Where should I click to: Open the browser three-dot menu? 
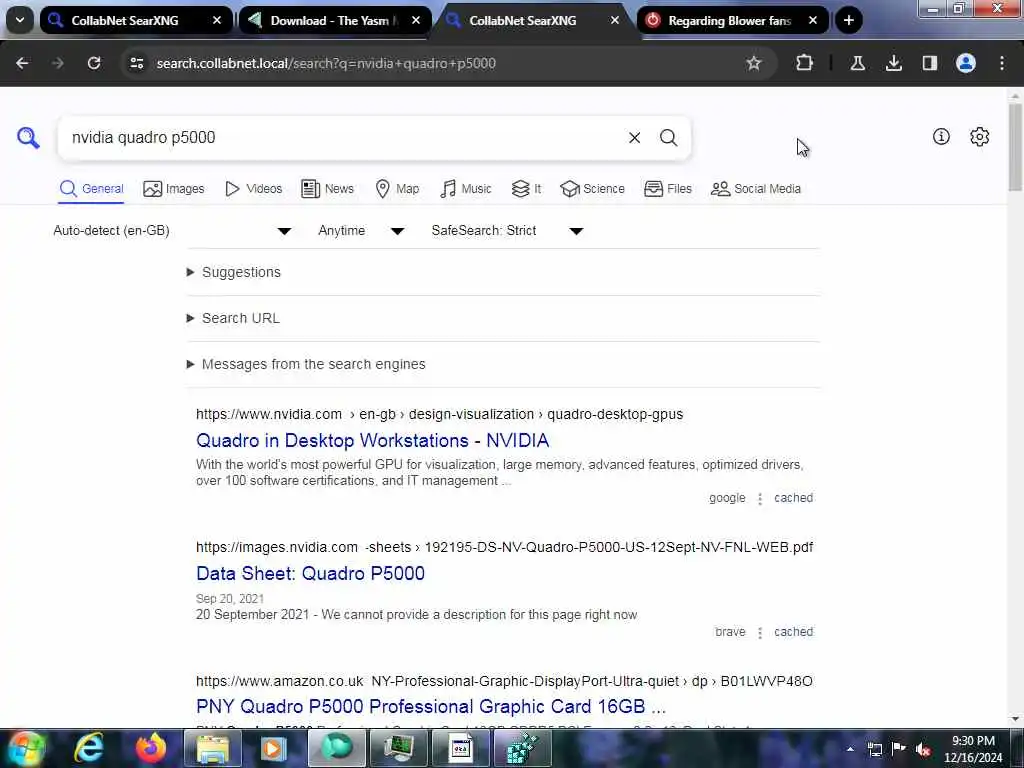tap(1002, 63)
